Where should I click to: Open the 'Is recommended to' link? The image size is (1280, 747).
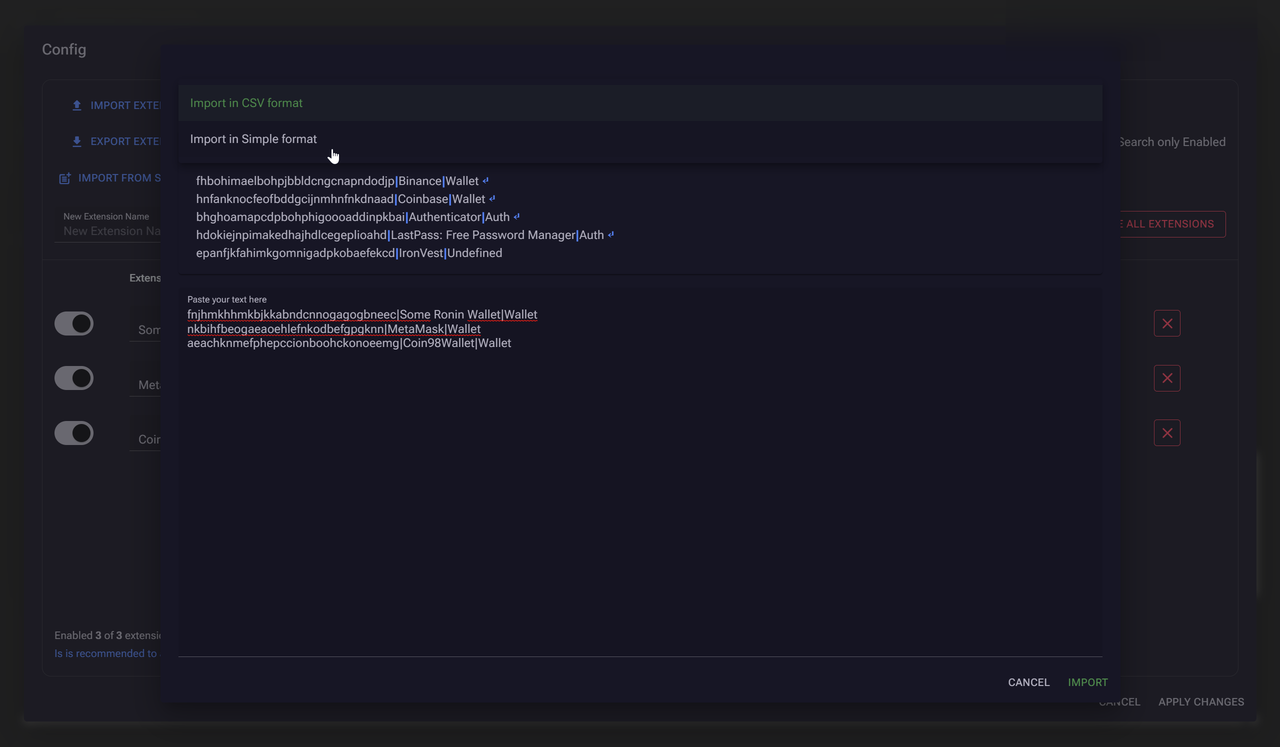click(x=106, y=654)
